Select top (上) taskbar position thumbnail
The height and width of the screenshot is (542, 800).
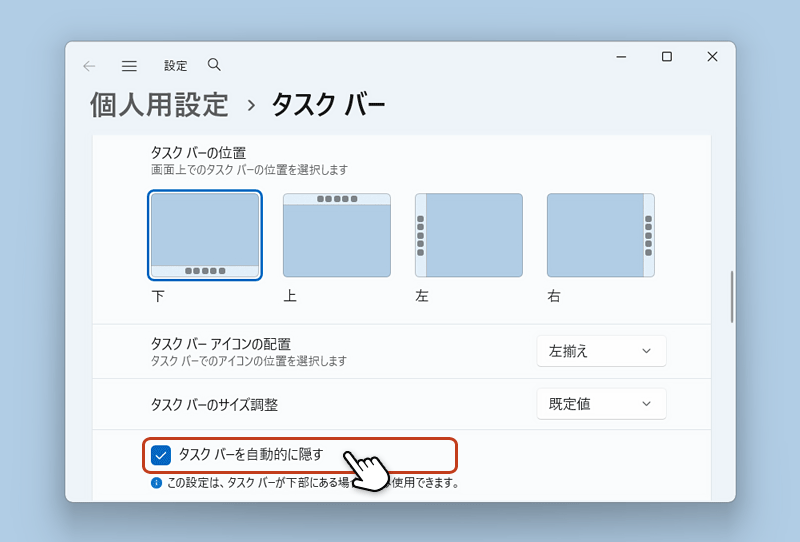[337, 235]
